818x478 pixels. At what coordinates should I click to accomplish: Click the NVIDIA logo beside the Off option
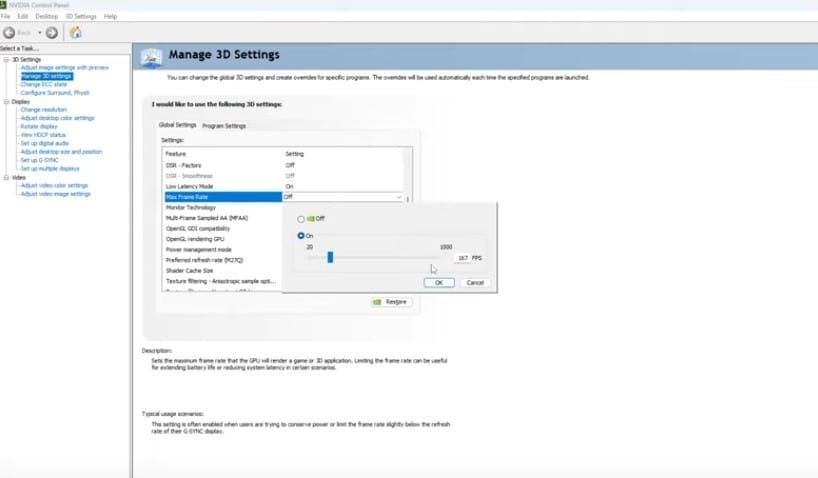pos(311,219)
